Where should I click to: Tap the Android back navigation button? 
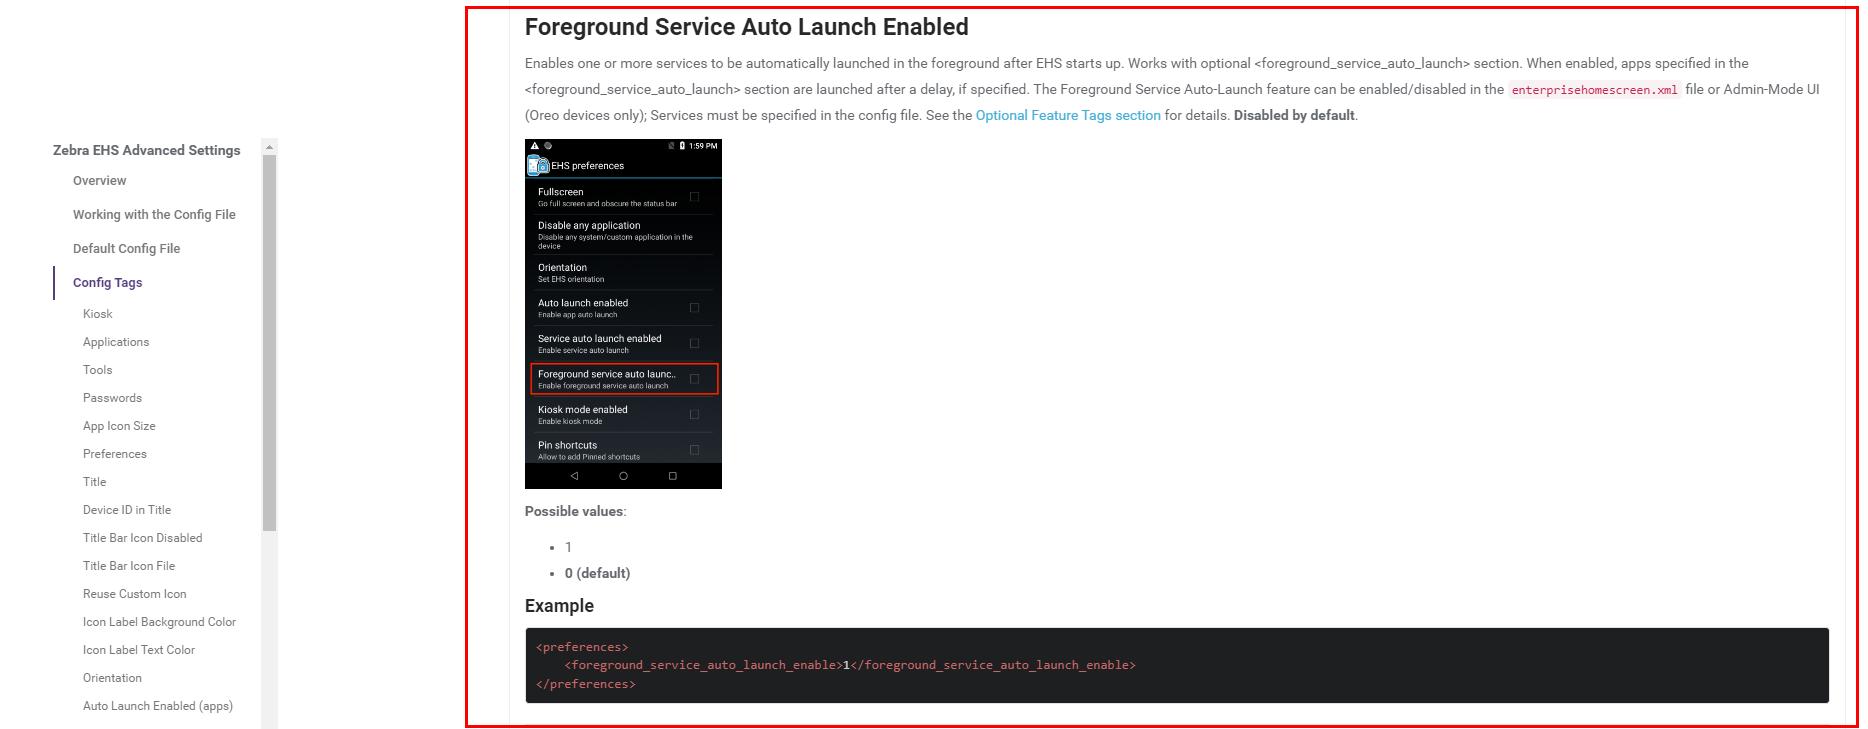click(x=574, y=476)
